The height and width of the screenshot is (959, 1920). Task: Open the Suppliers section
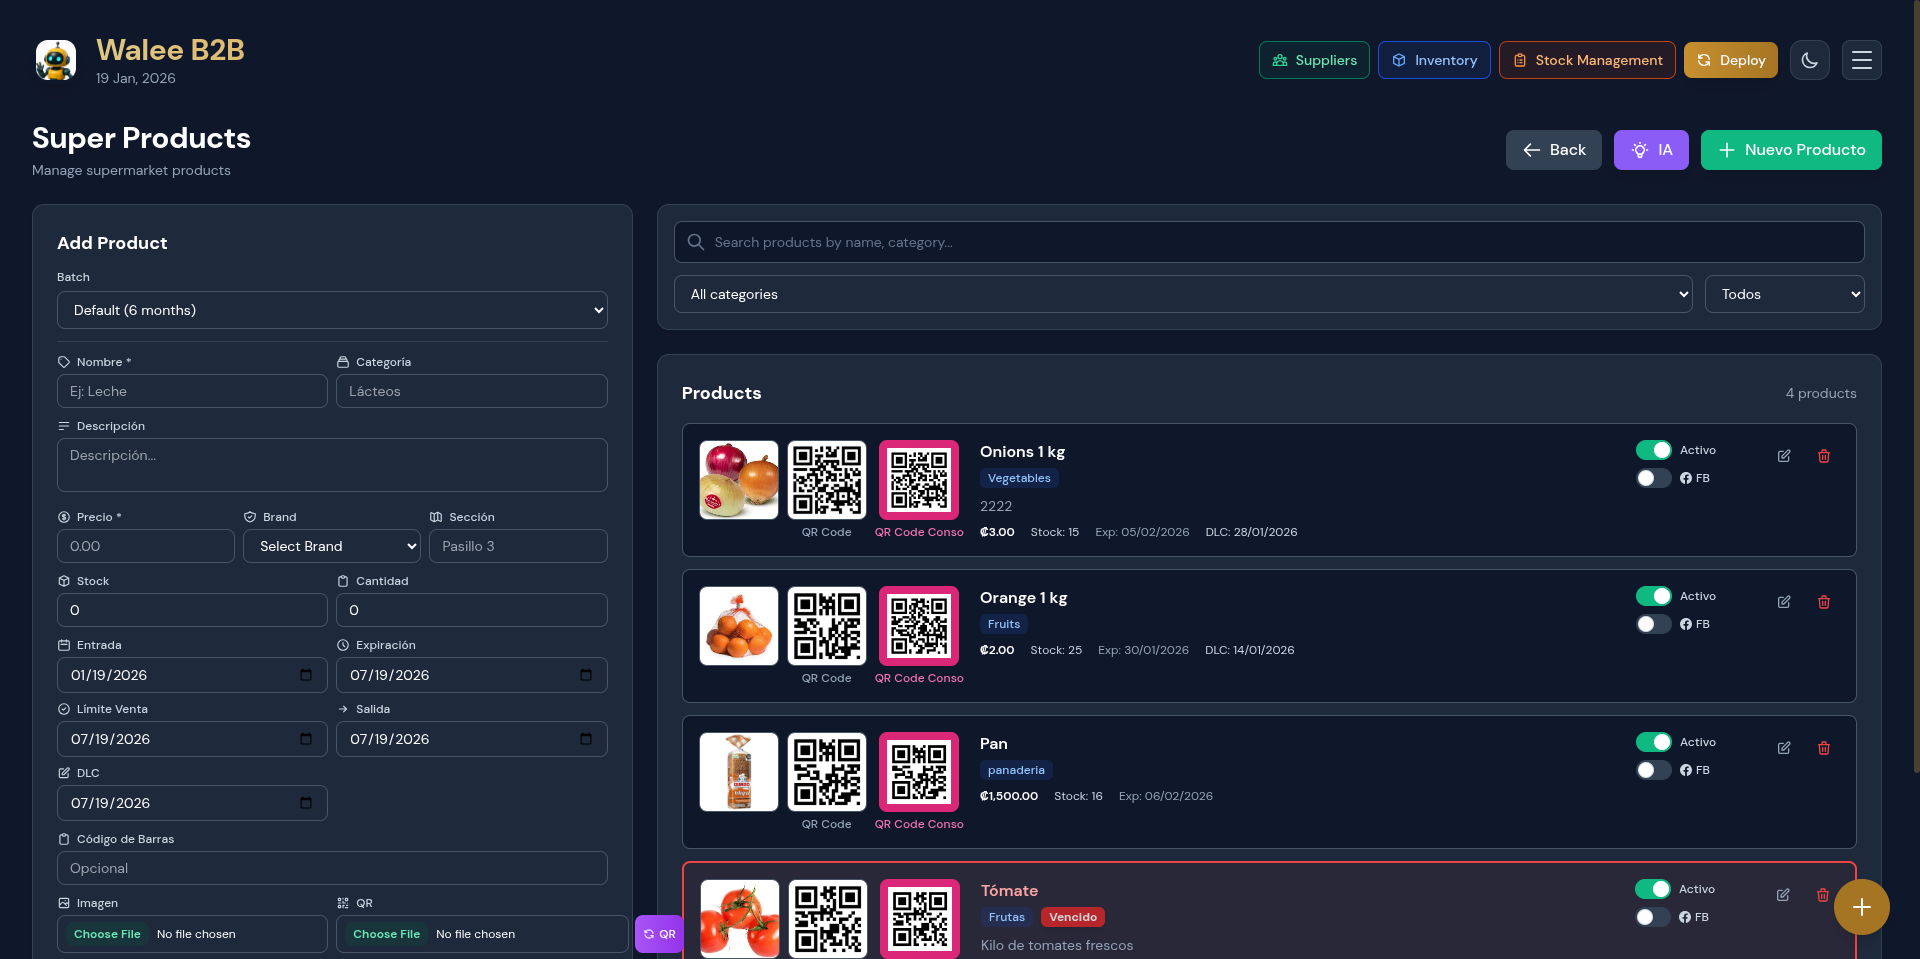pyautogui.click(x=1313, y=60)
